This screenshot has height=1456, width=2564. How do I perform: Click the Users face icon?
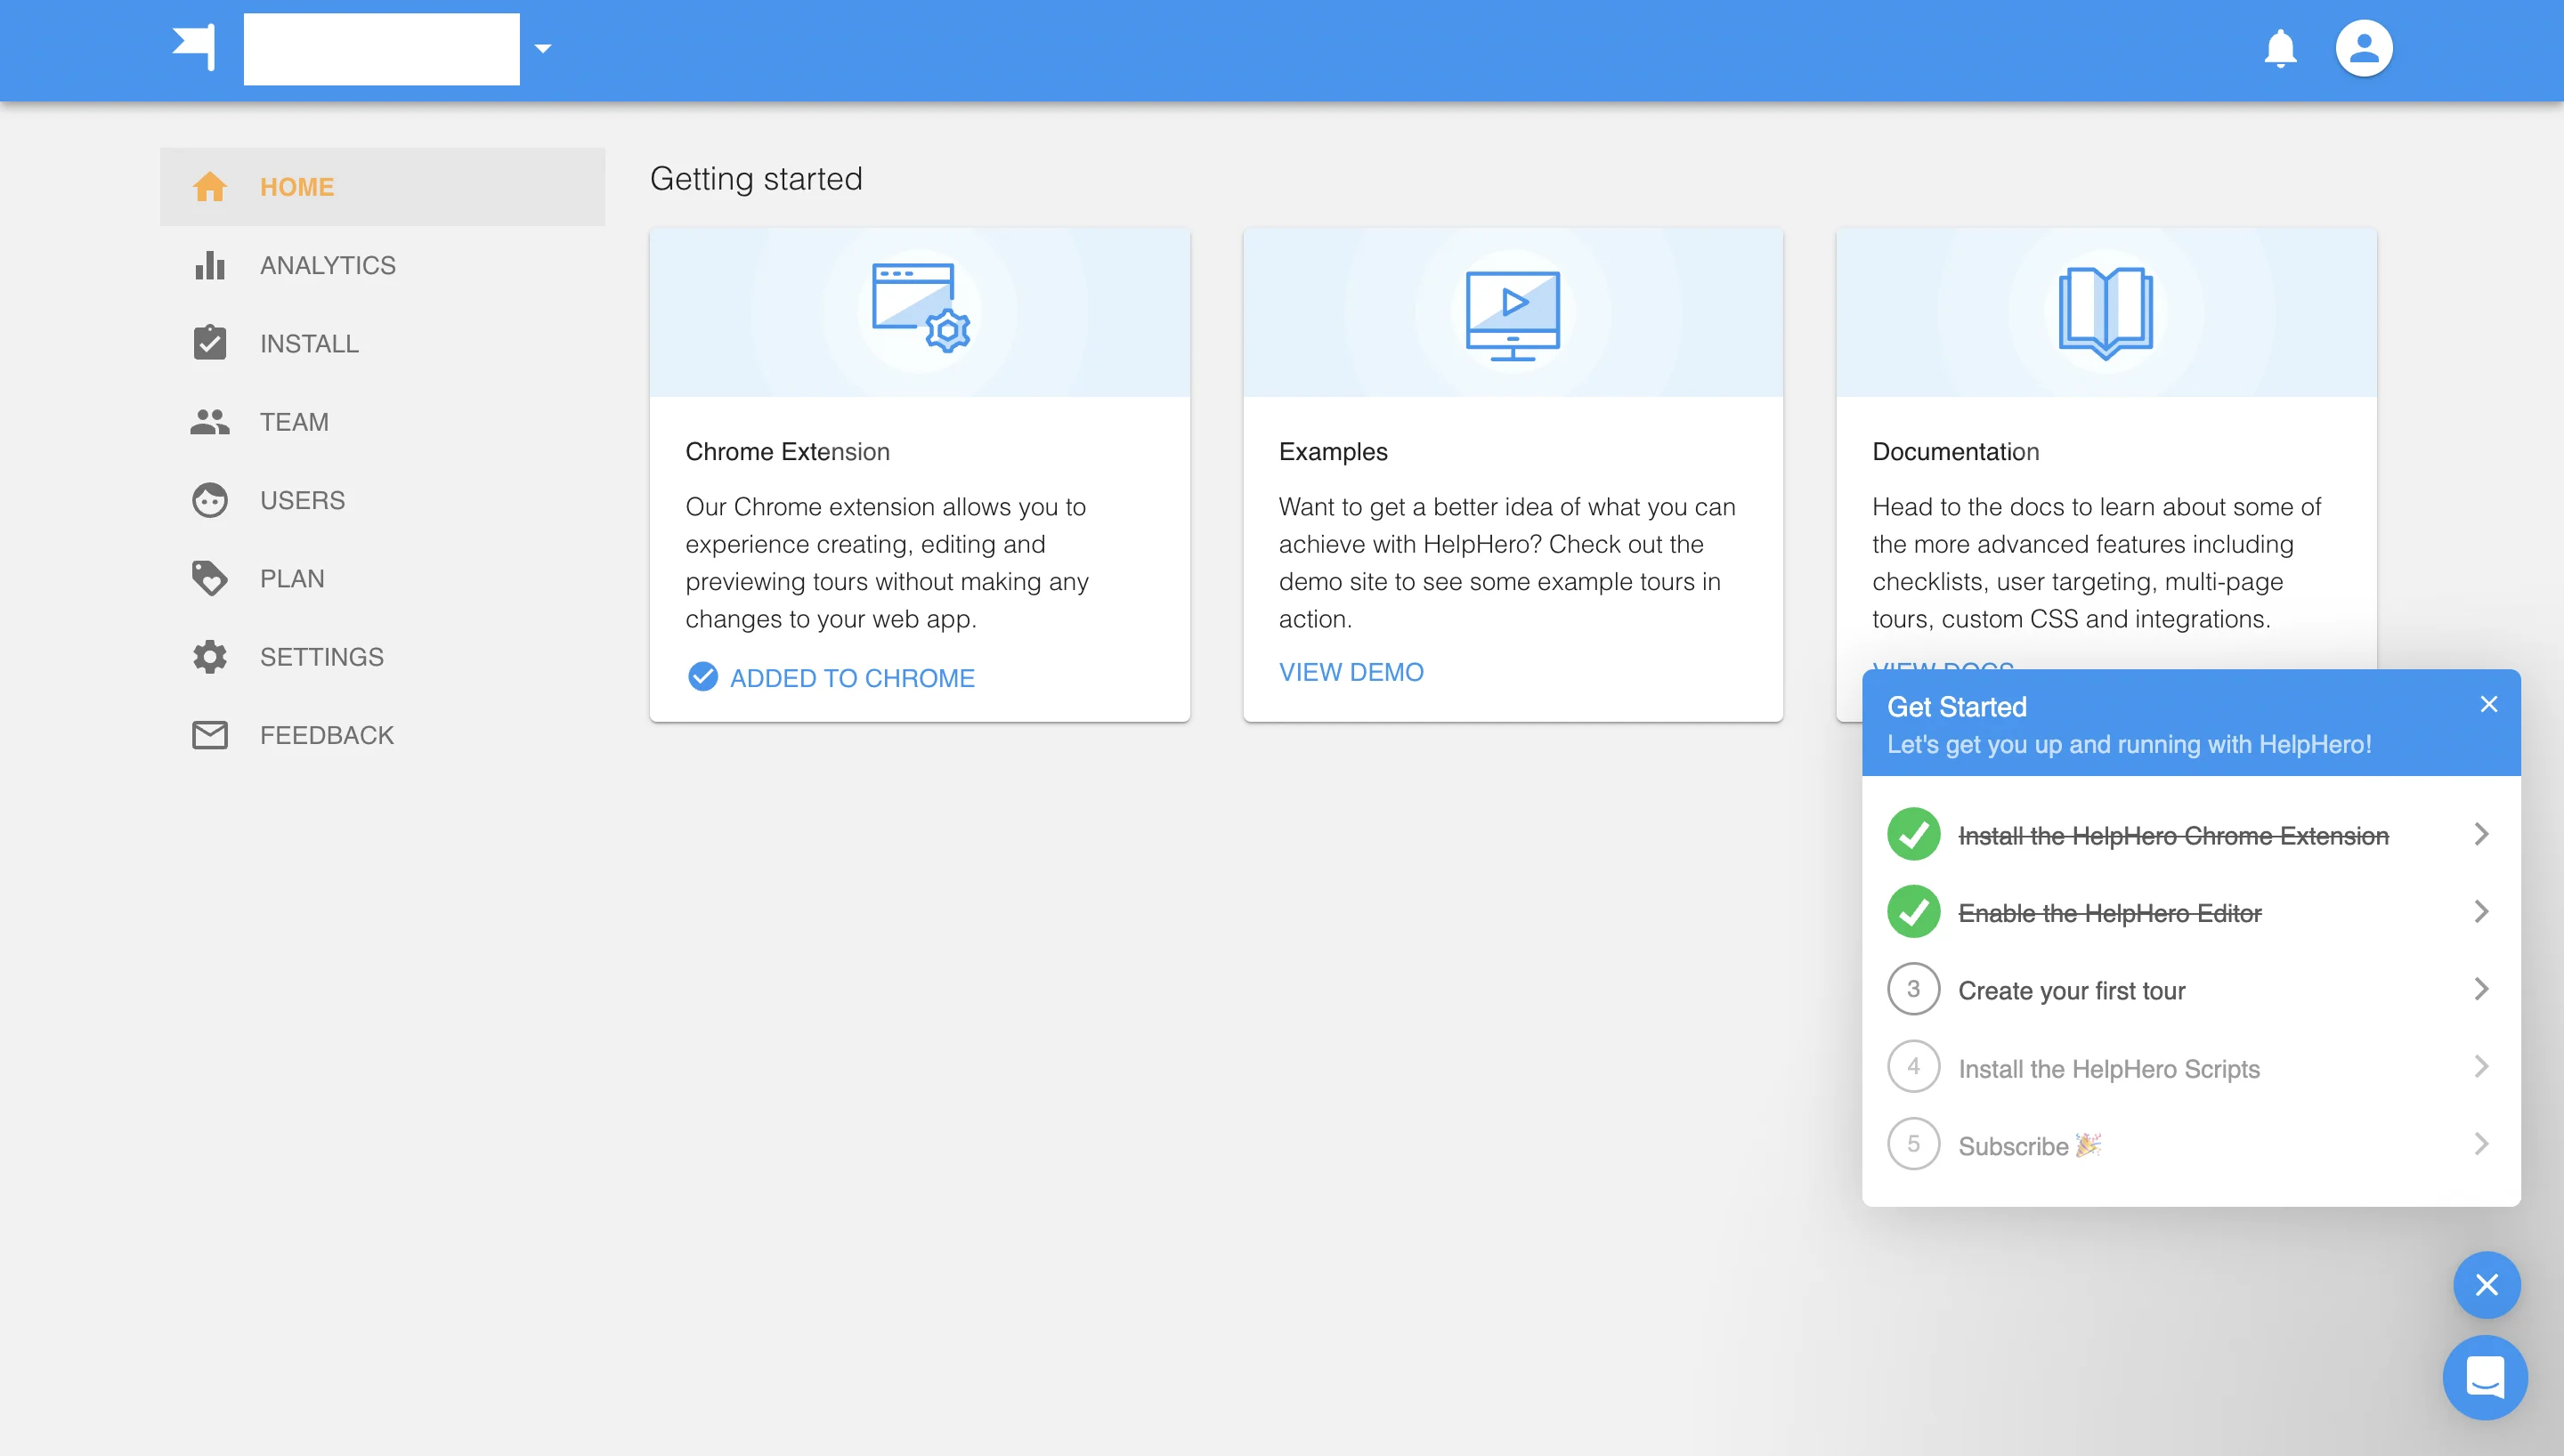pyautogui.click(x=209, y=500)
